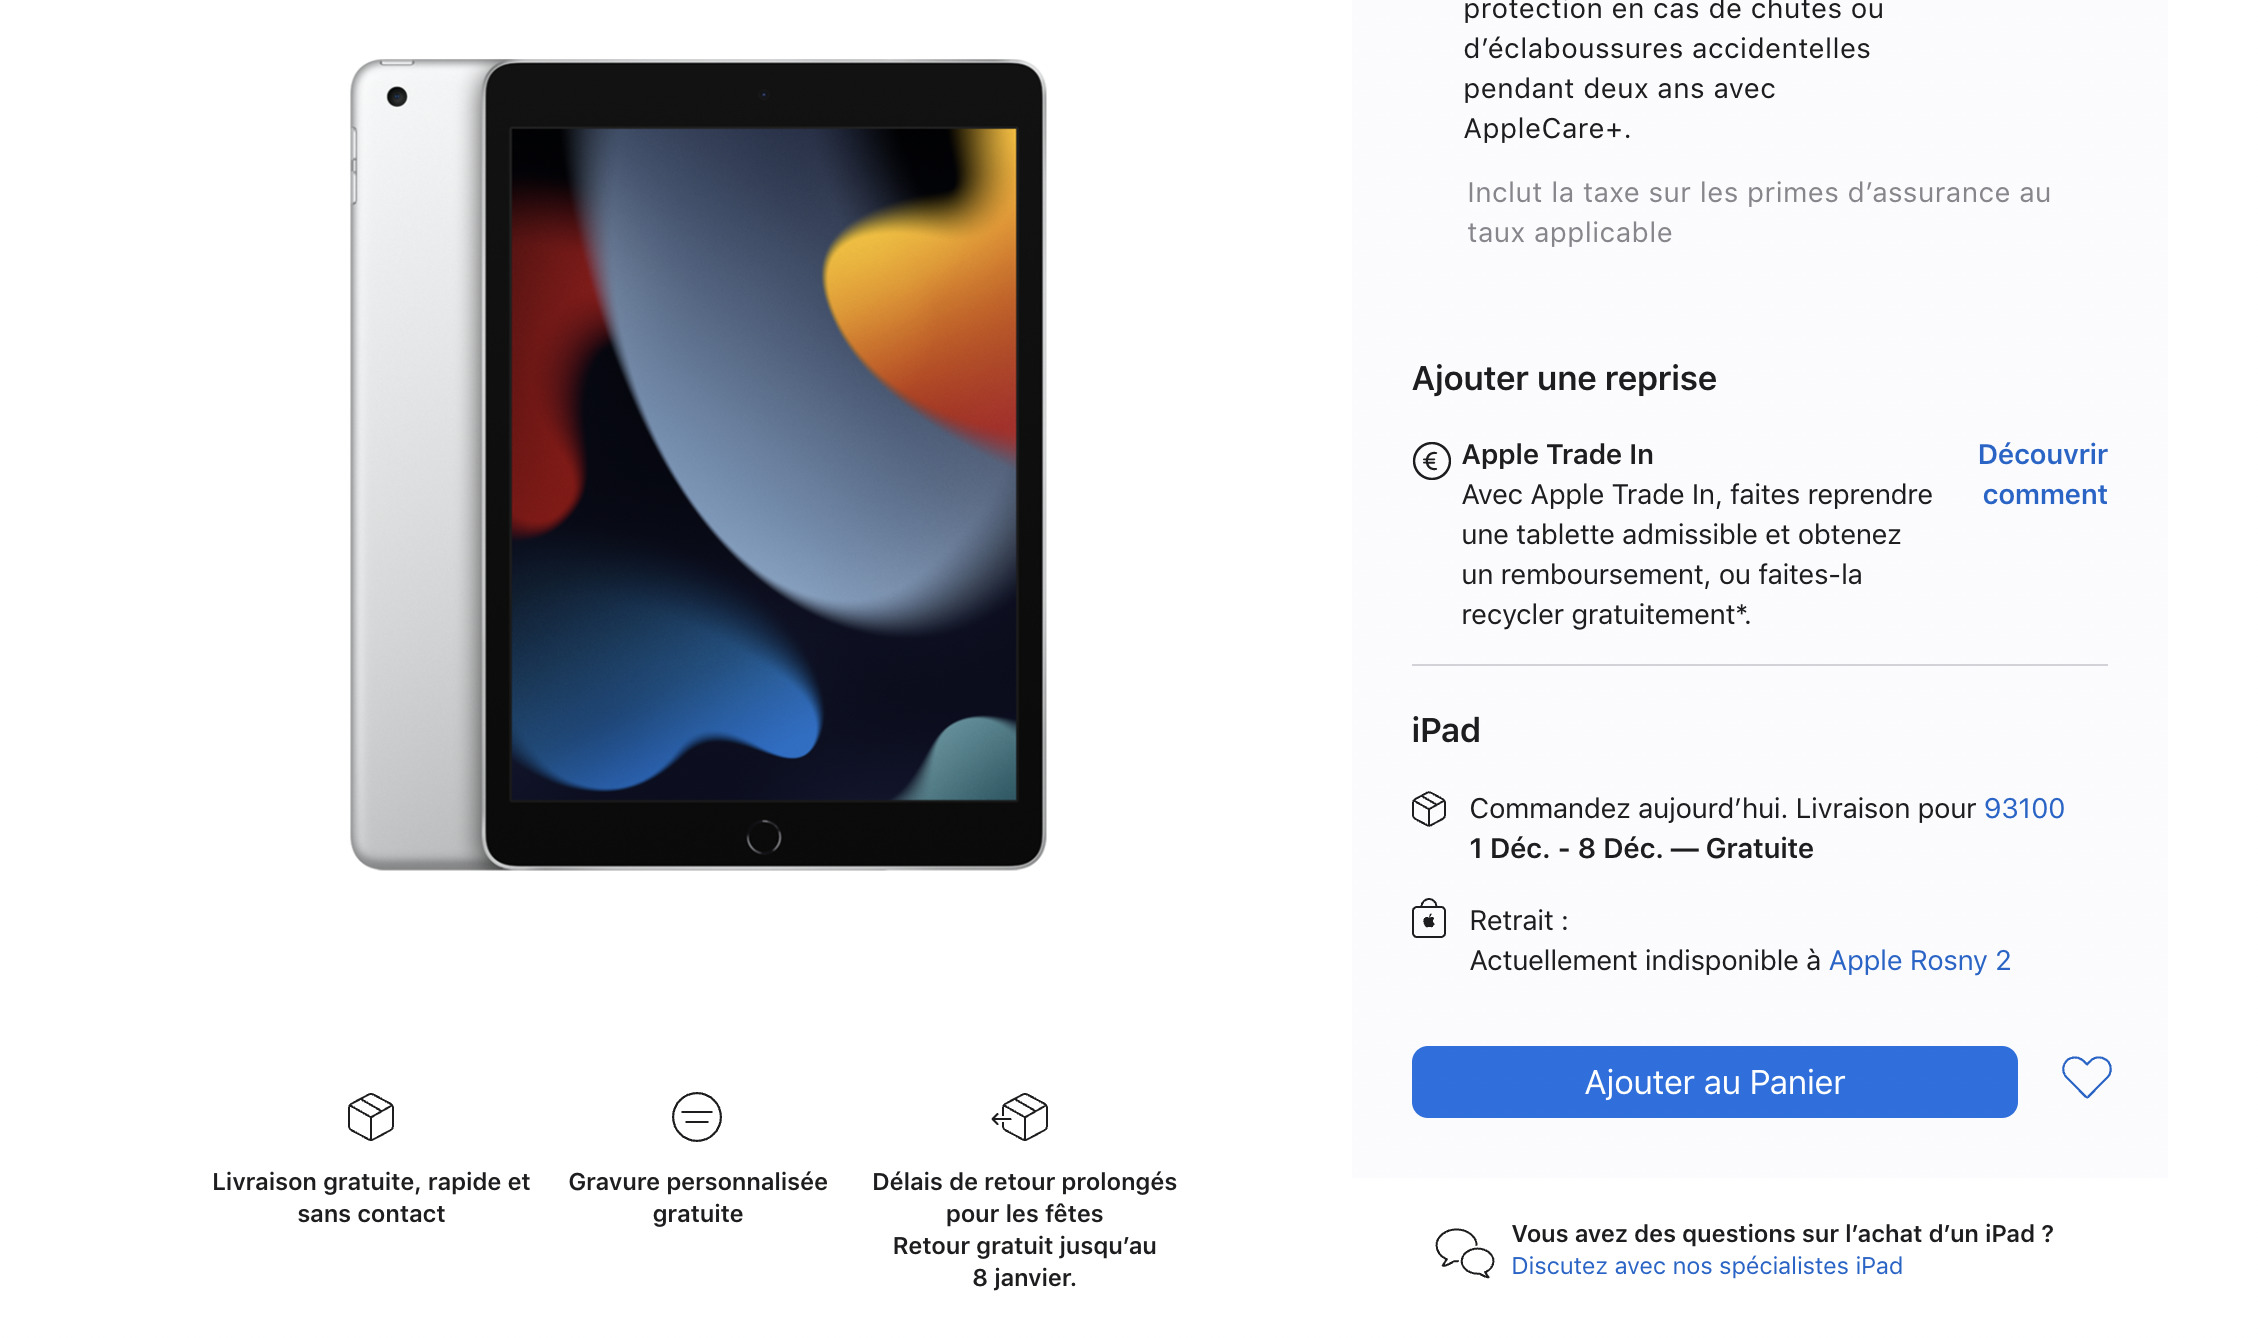This screenshot has height=1338, width=2258.
Task: Open the Apple Rosny 2 store link
Action: [x=1919, y=960]
